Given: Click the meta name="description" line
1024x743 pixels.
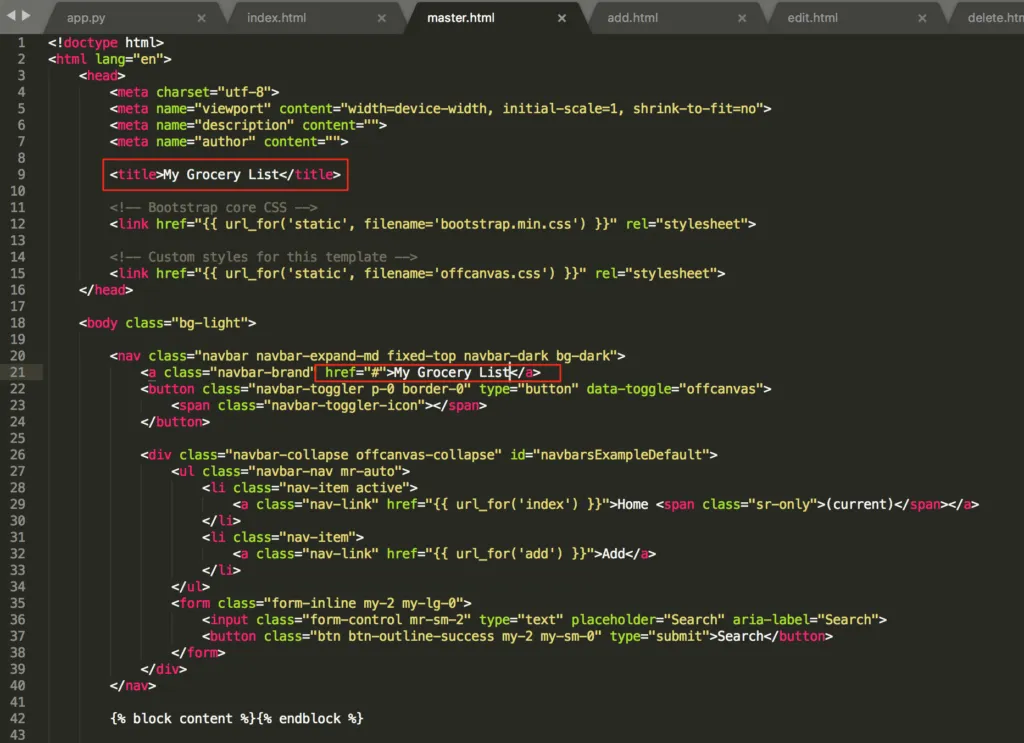Looking at the screenshot, I should click(248, 125).
